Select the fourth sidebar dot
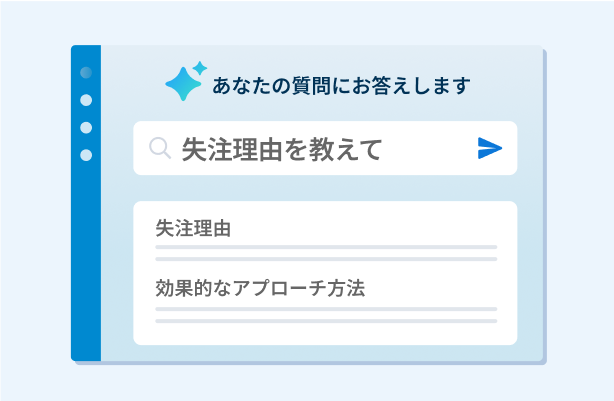Image resolution: width=614 pixels, height=401 pixels. [86, 155]
